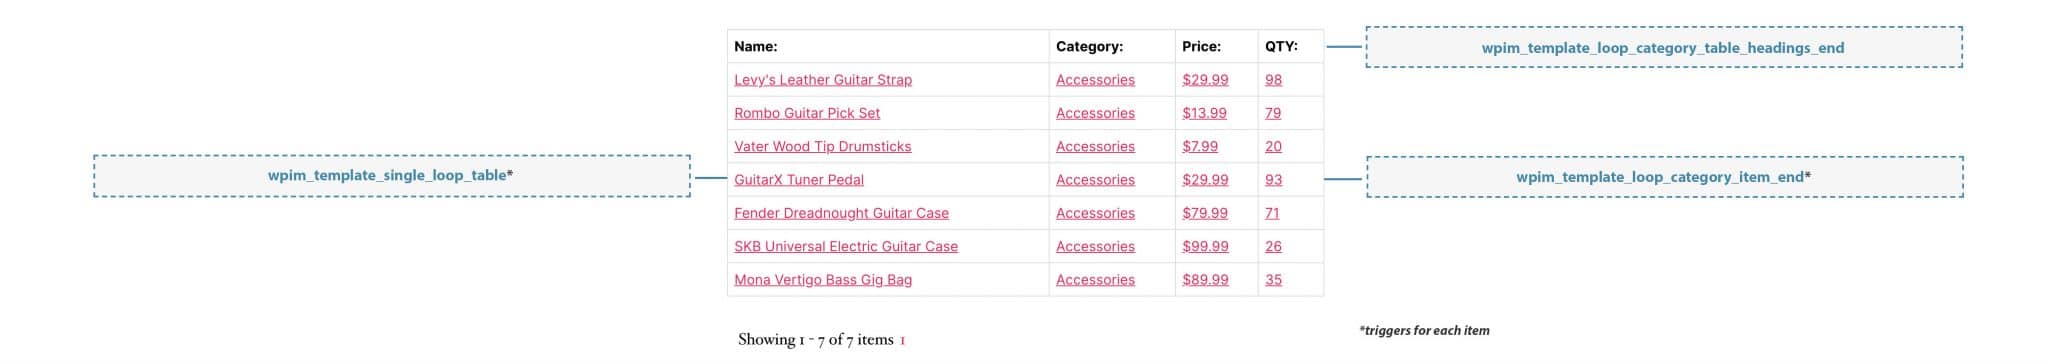Click quantity 98 link
2048x364 pixels.
pos(1273,80)
